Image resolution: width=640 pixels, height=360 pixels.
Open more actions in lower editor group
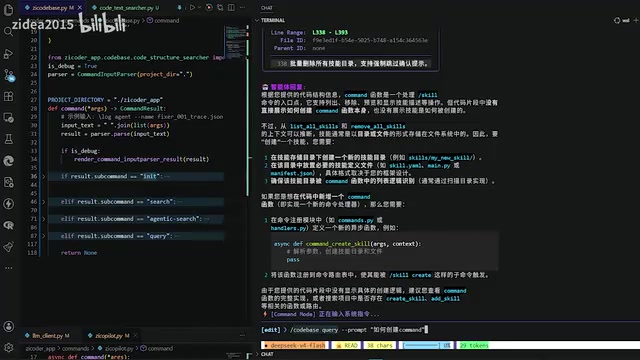(242, 335)
